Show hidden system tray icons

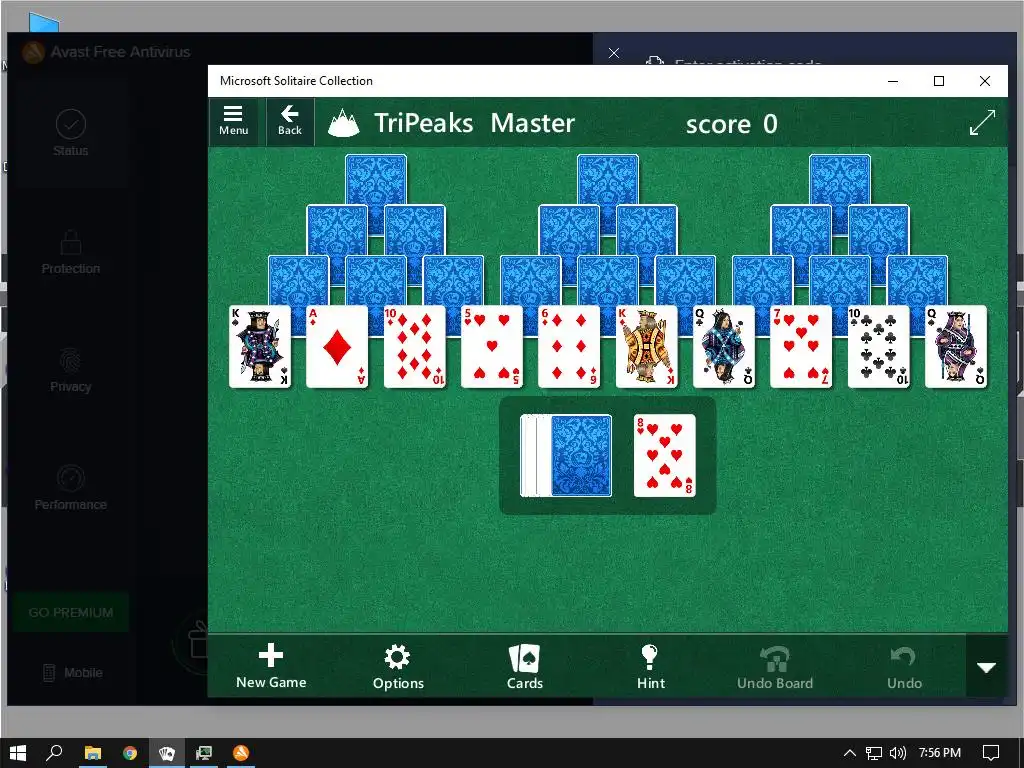tap(850, 753)
